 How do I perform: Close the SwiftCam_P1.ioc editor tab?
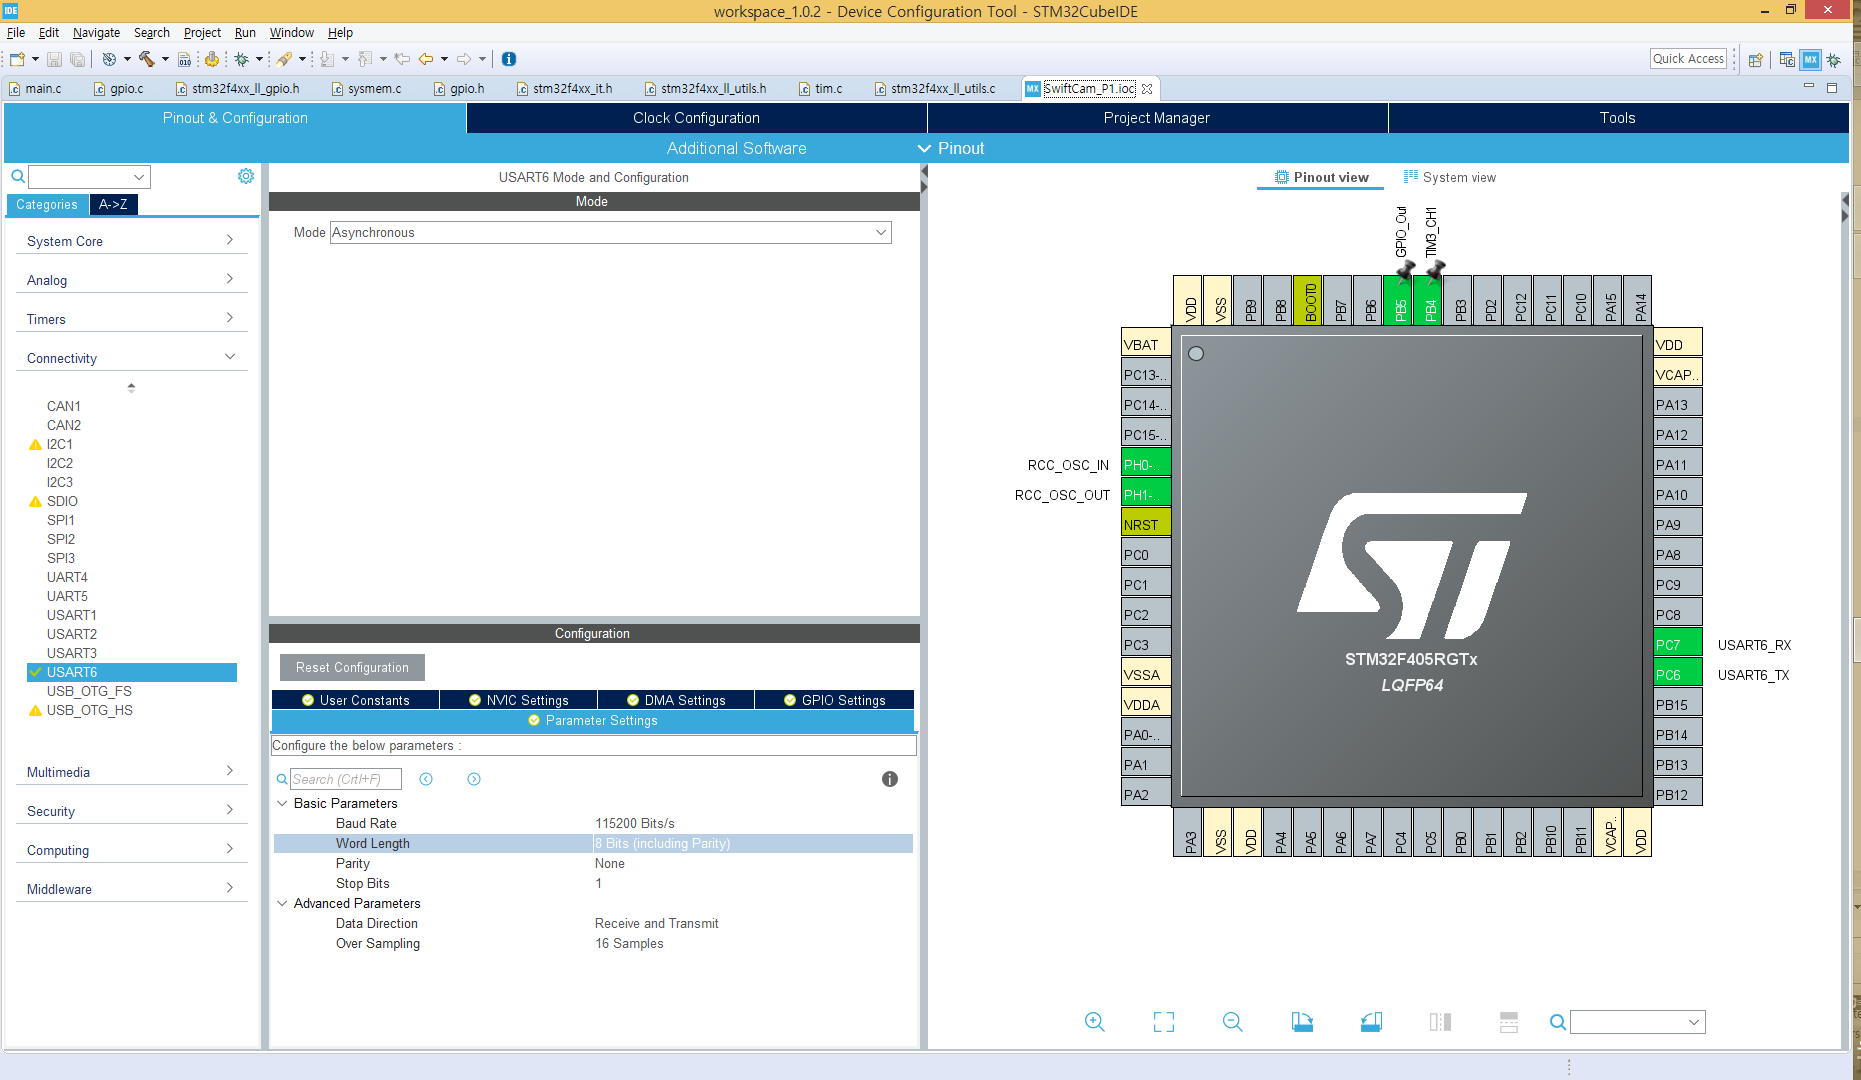(1147, 88)
